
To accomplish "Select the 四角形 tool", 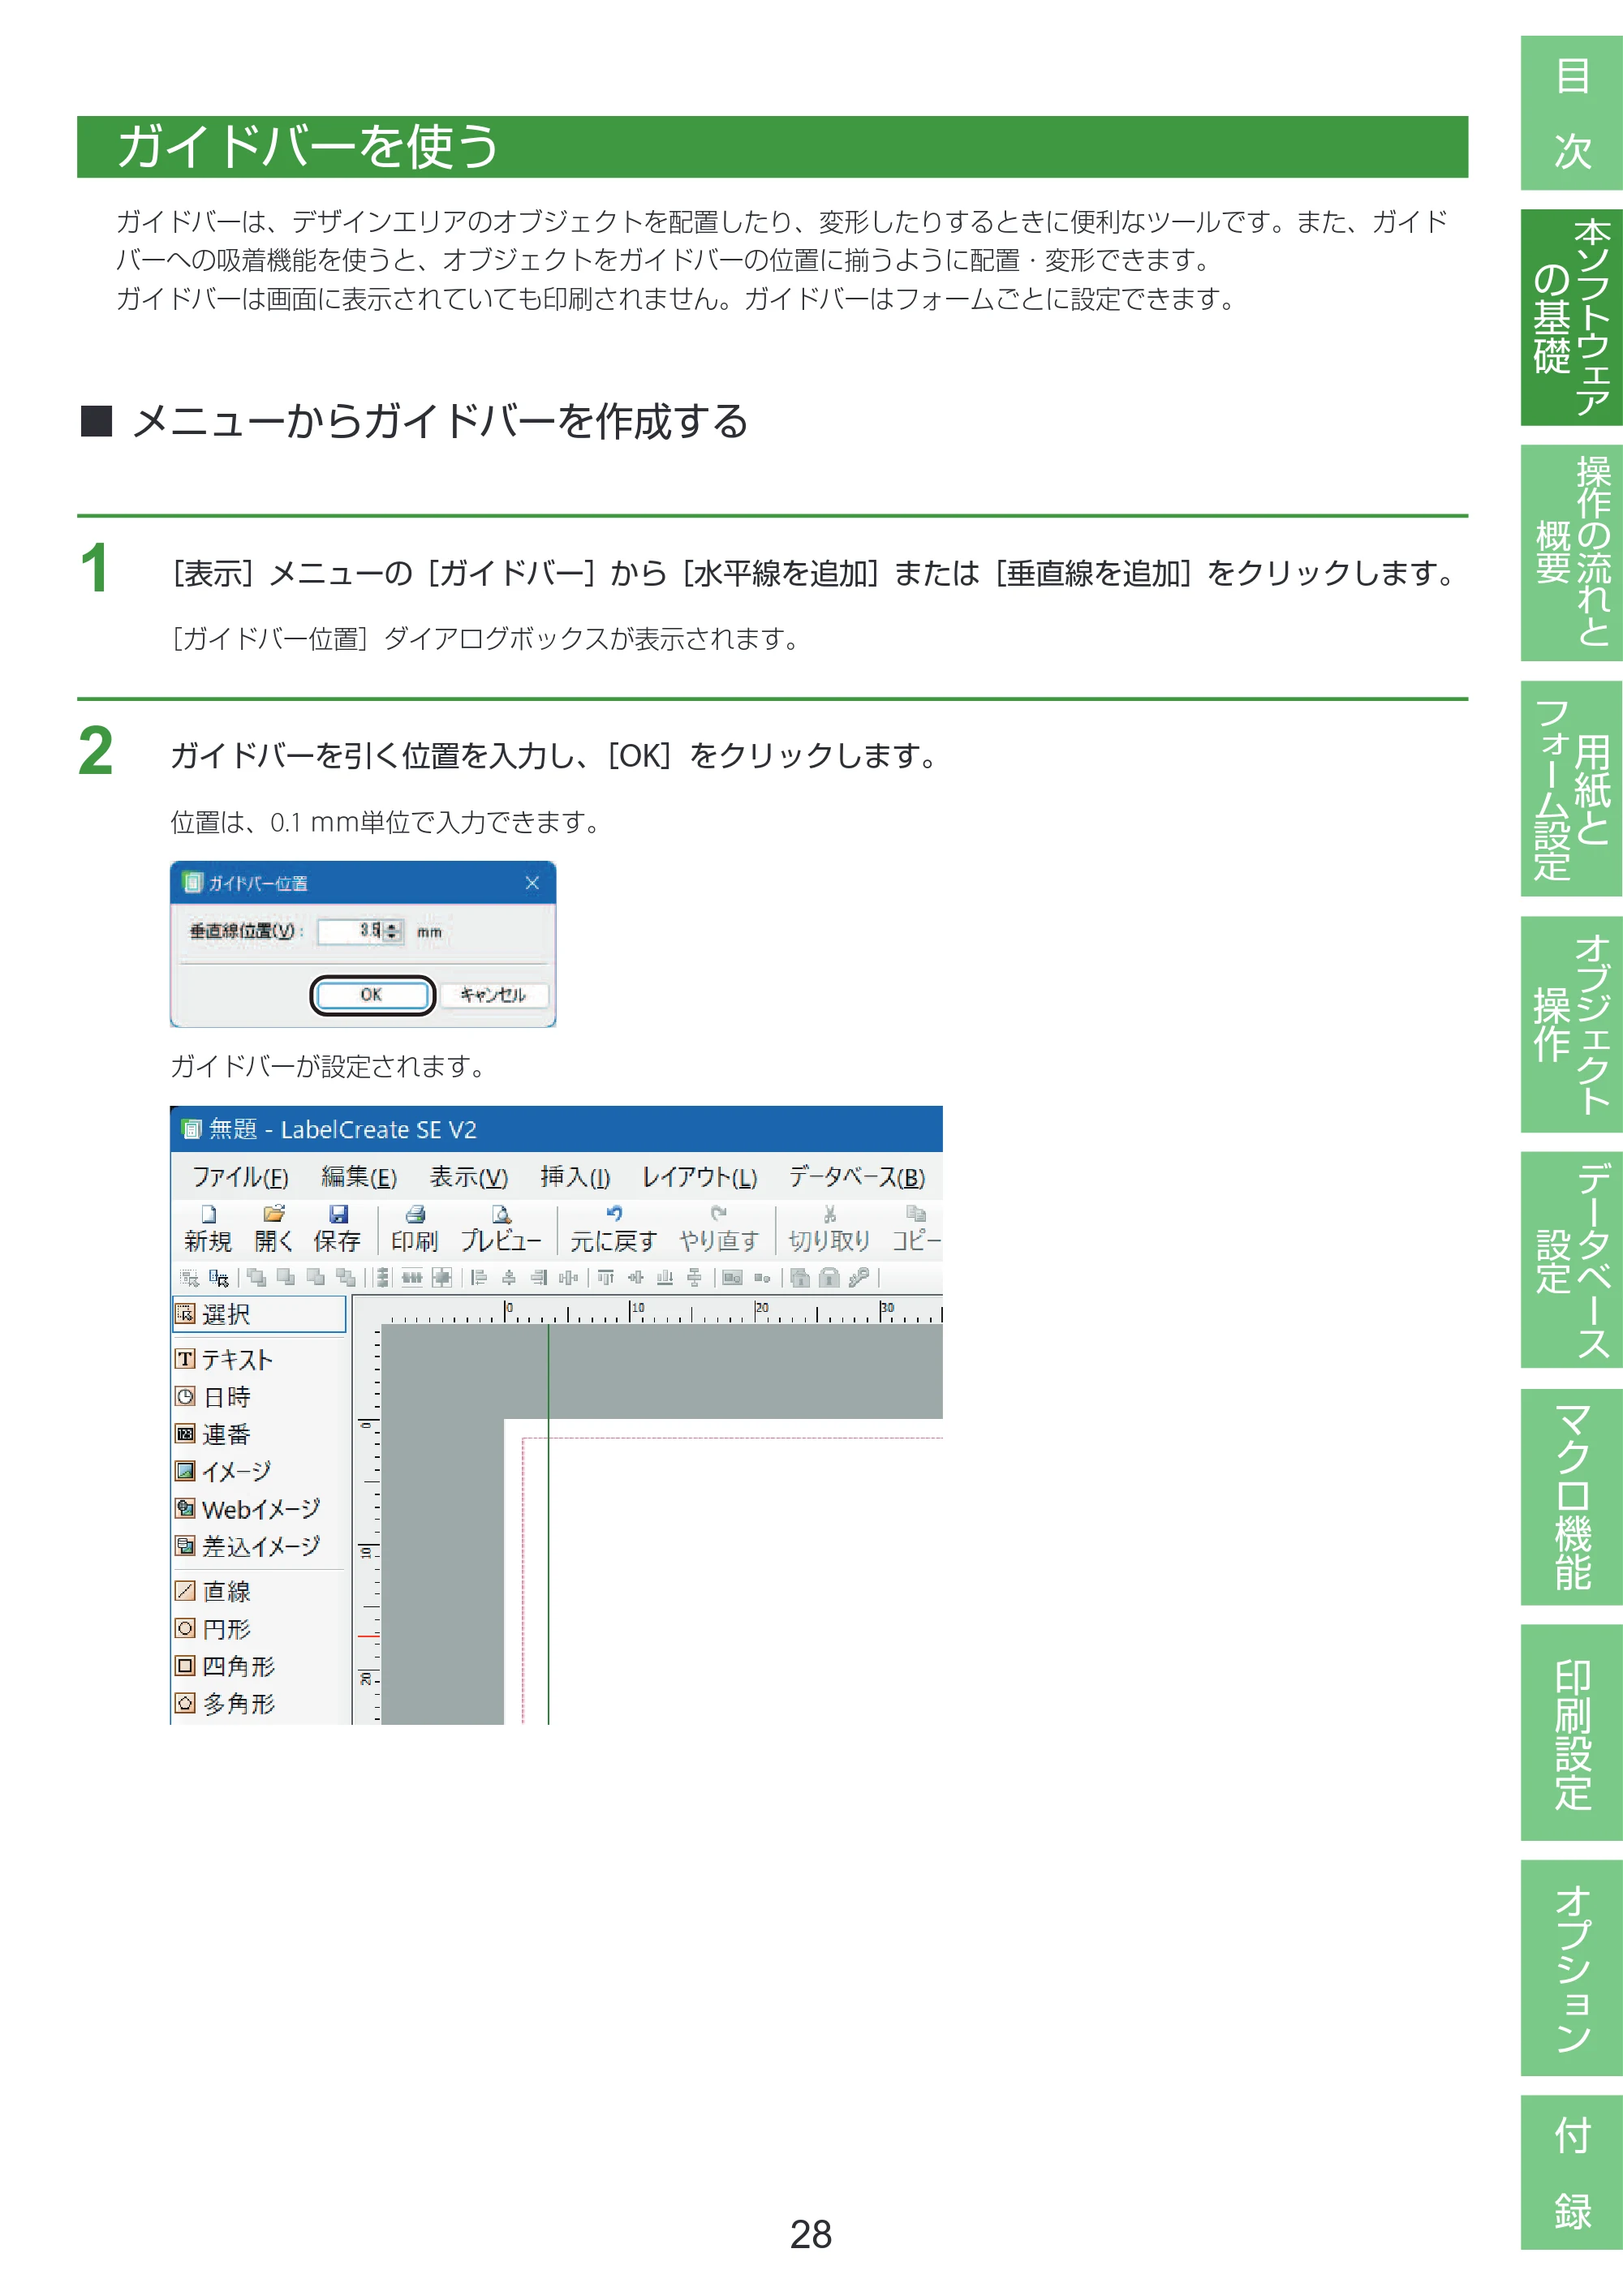I will [x=225, y=1666].
